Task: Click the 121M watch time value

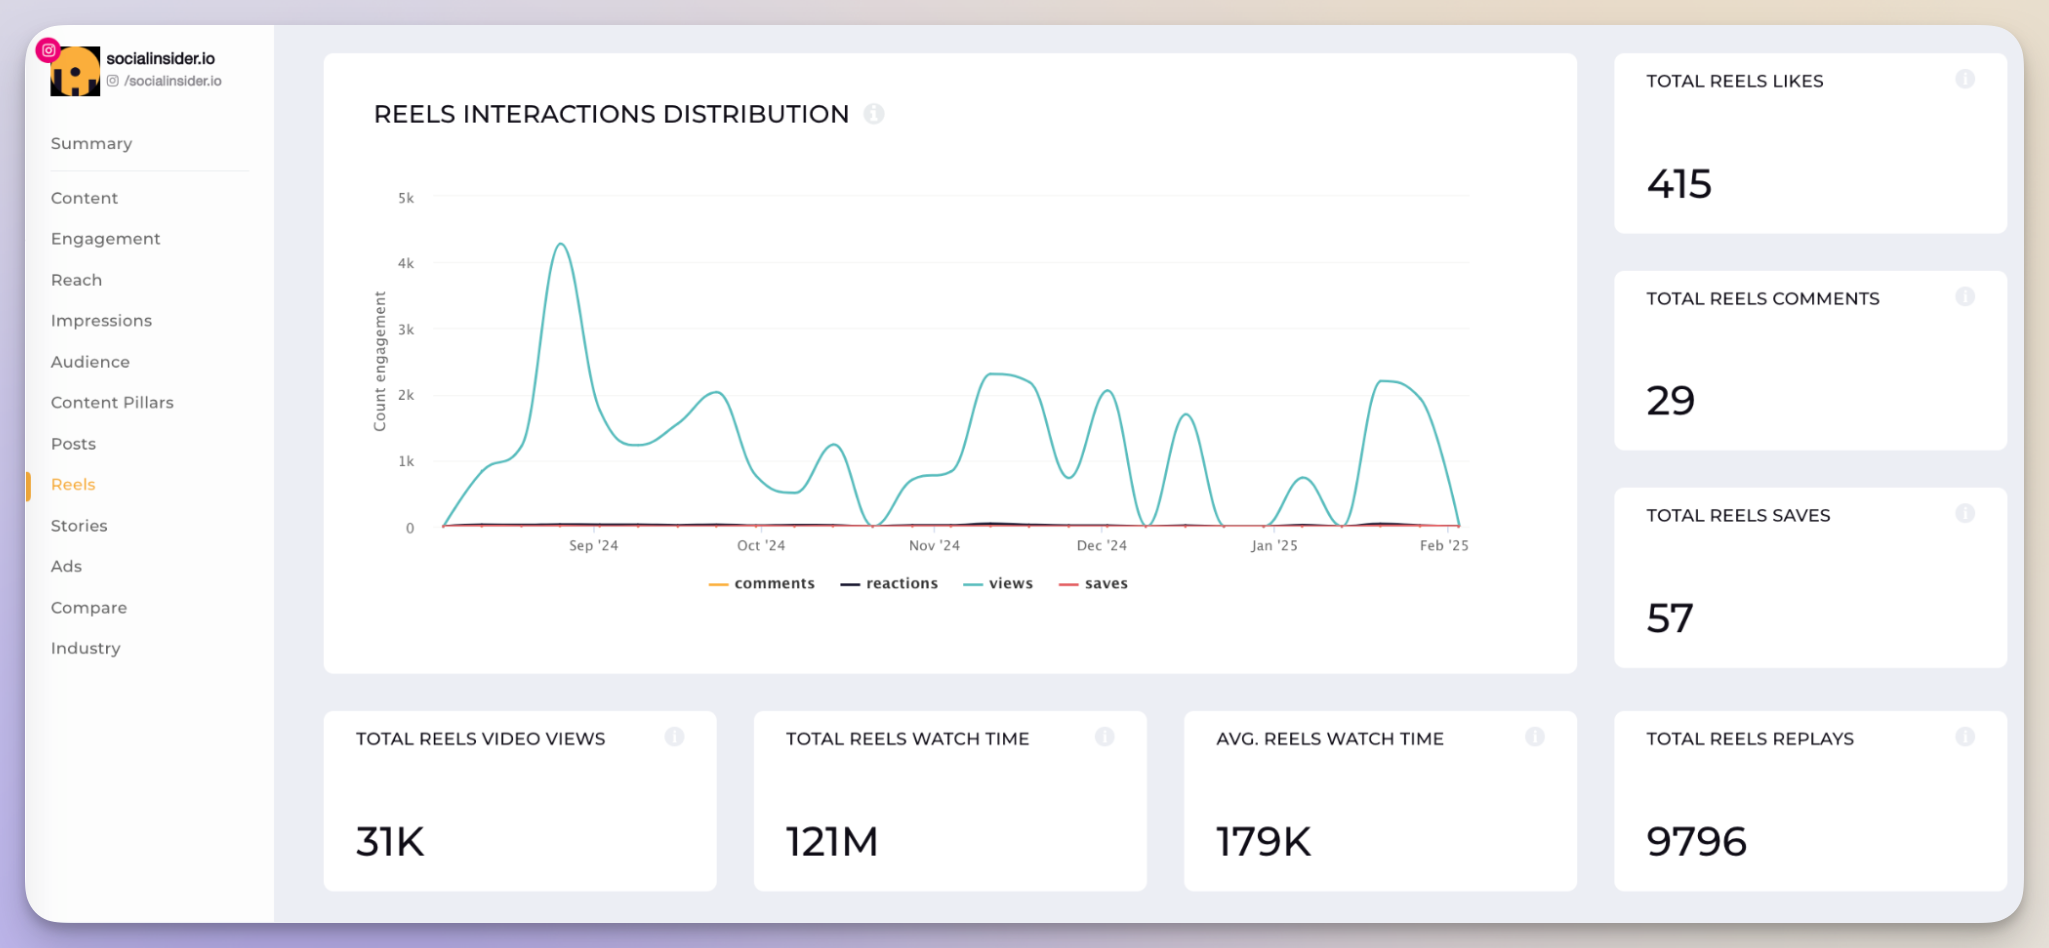Action: 832,842
